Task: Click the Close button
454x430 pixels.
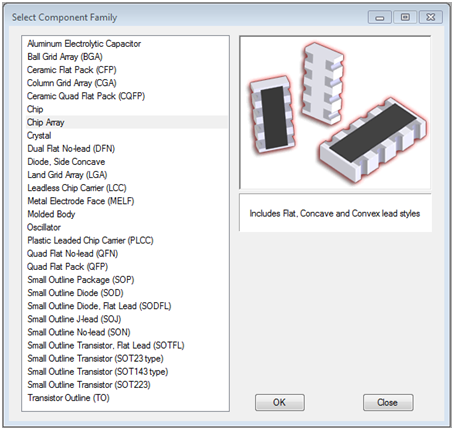Action: pyautogui.click(x=388, y=402)
